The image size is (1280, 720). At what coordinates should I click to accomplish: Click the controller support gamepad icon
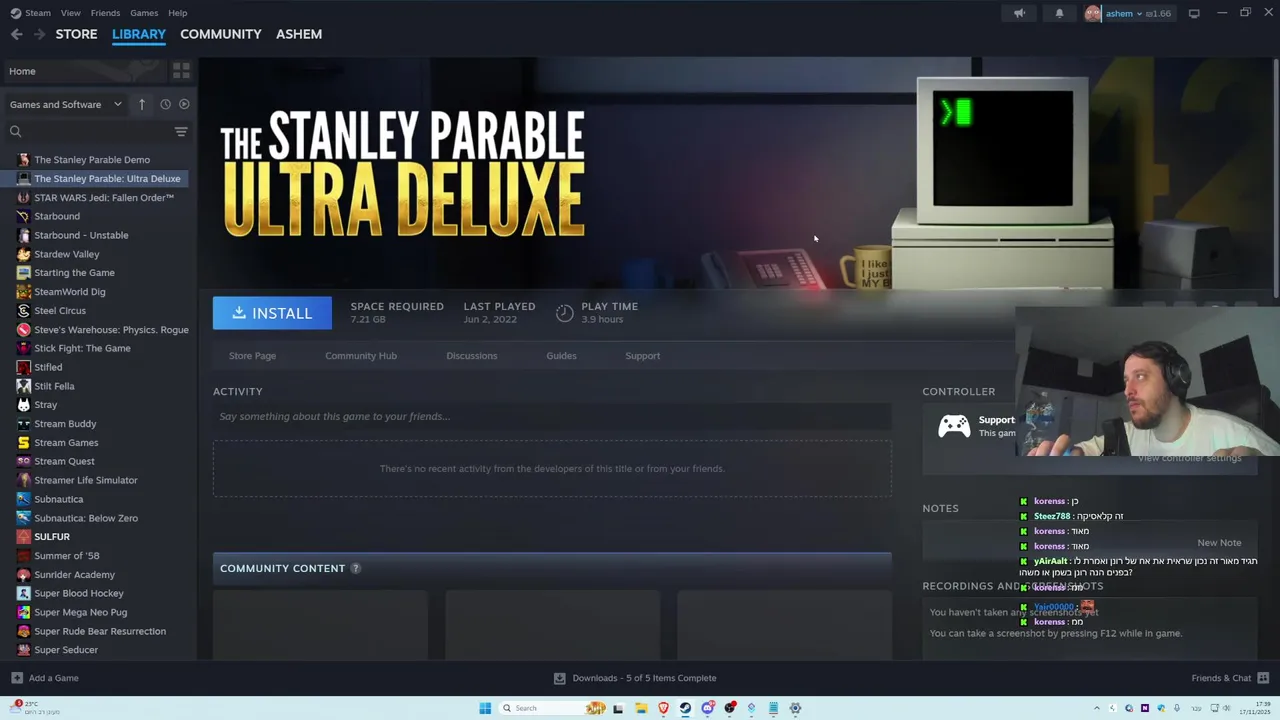point(954,427)
